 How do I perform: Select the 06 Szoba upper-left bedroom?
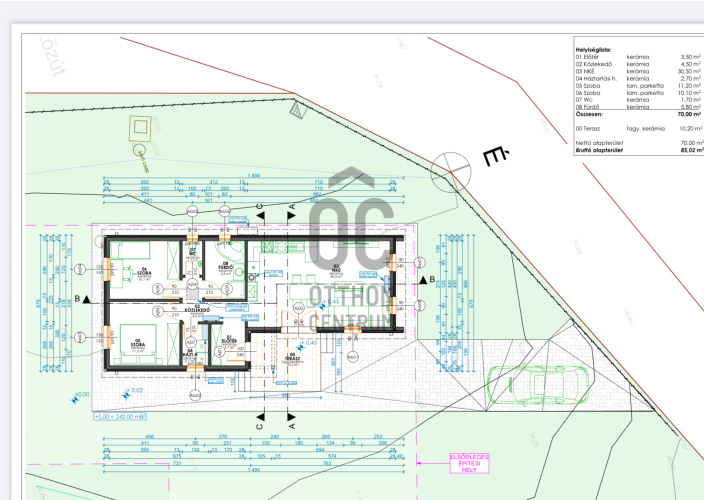(x=145, y=270)
